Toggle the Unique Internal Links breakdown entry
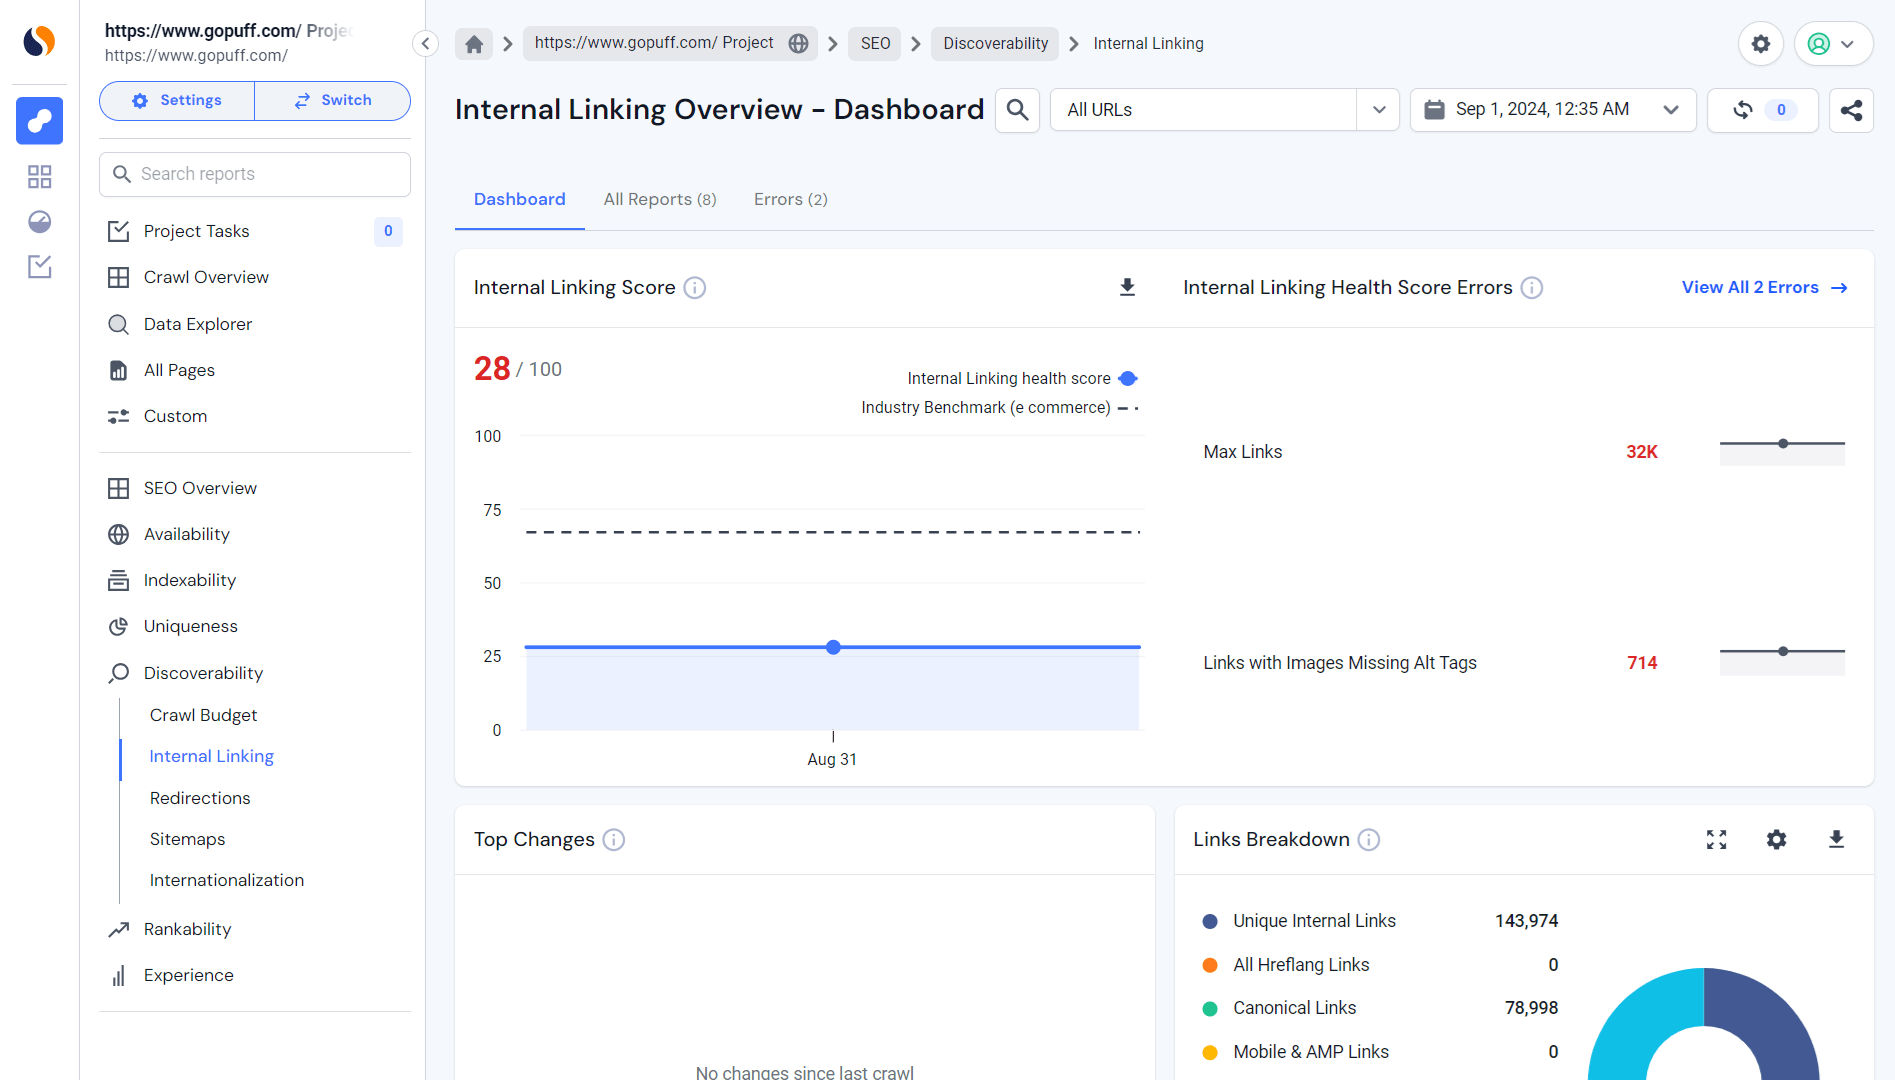1895x1080 pixels. click(1314, 920)
